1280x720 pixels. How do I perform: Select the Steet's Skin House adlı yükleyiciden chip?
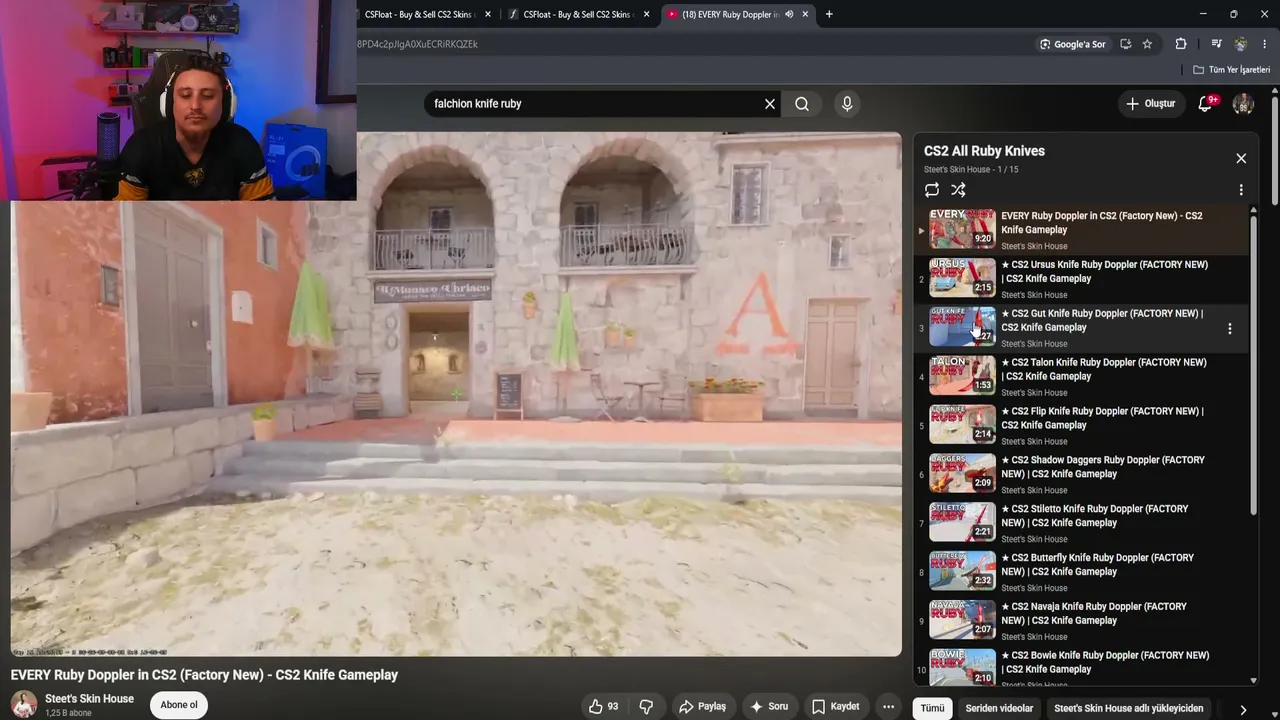[x=1129, y=708]
